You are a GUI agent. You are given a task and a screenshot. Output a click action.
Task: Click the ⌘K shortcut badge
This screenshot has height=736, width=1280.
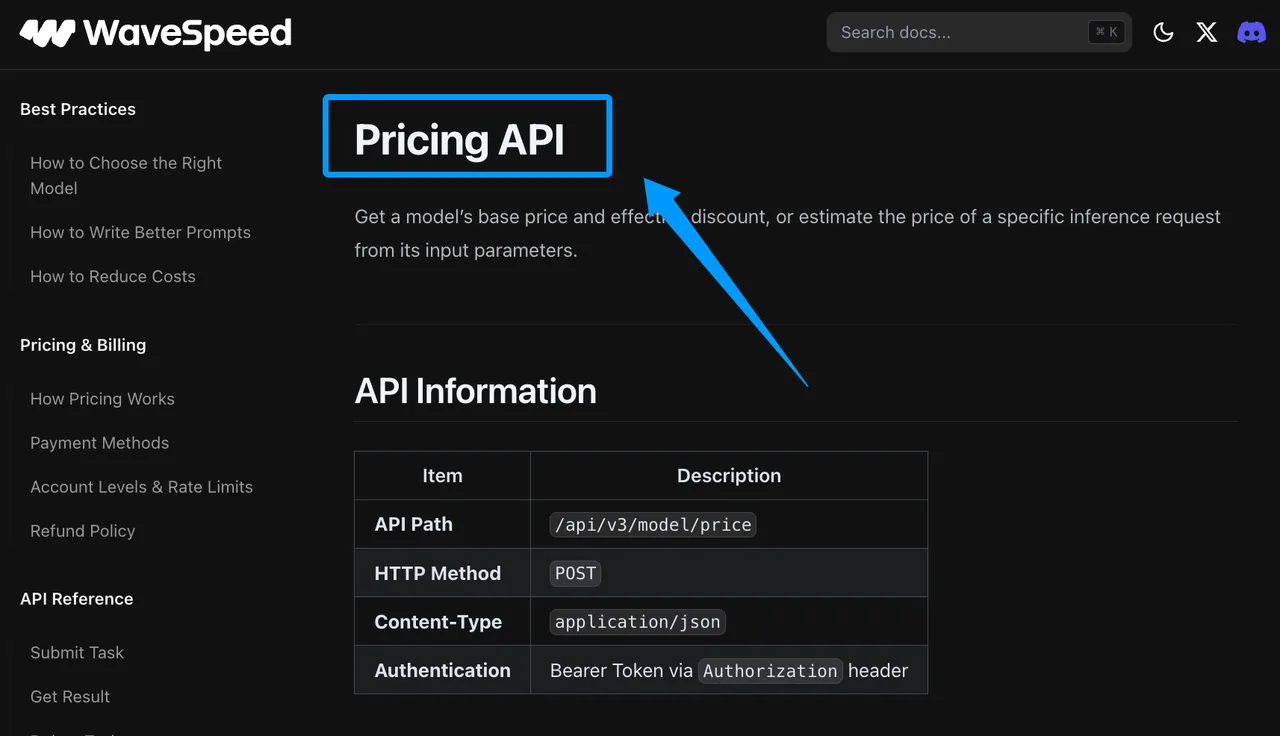pos(1107,32)
